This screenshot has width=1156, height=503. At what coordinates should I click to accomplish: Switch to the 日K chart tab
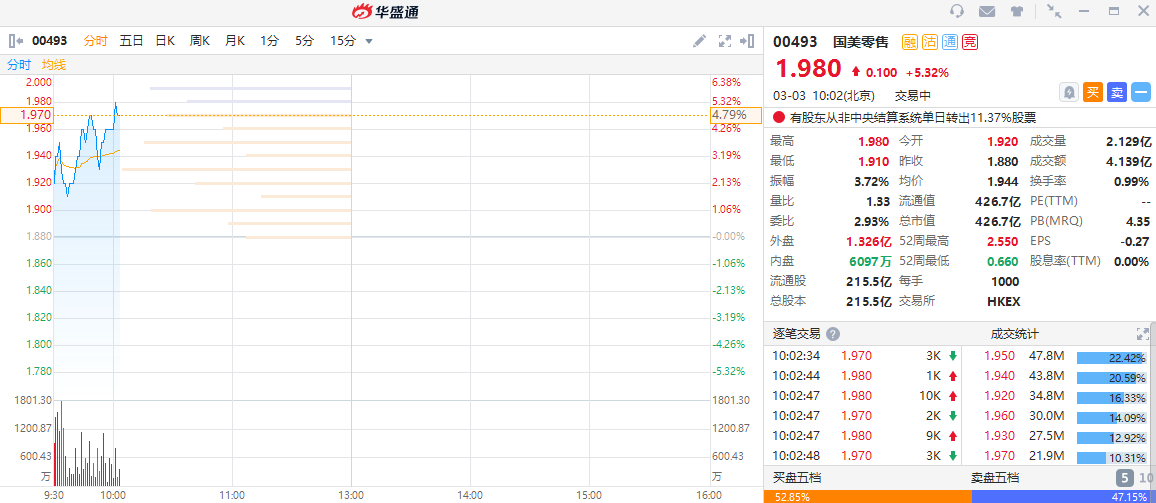pos(165,41)
